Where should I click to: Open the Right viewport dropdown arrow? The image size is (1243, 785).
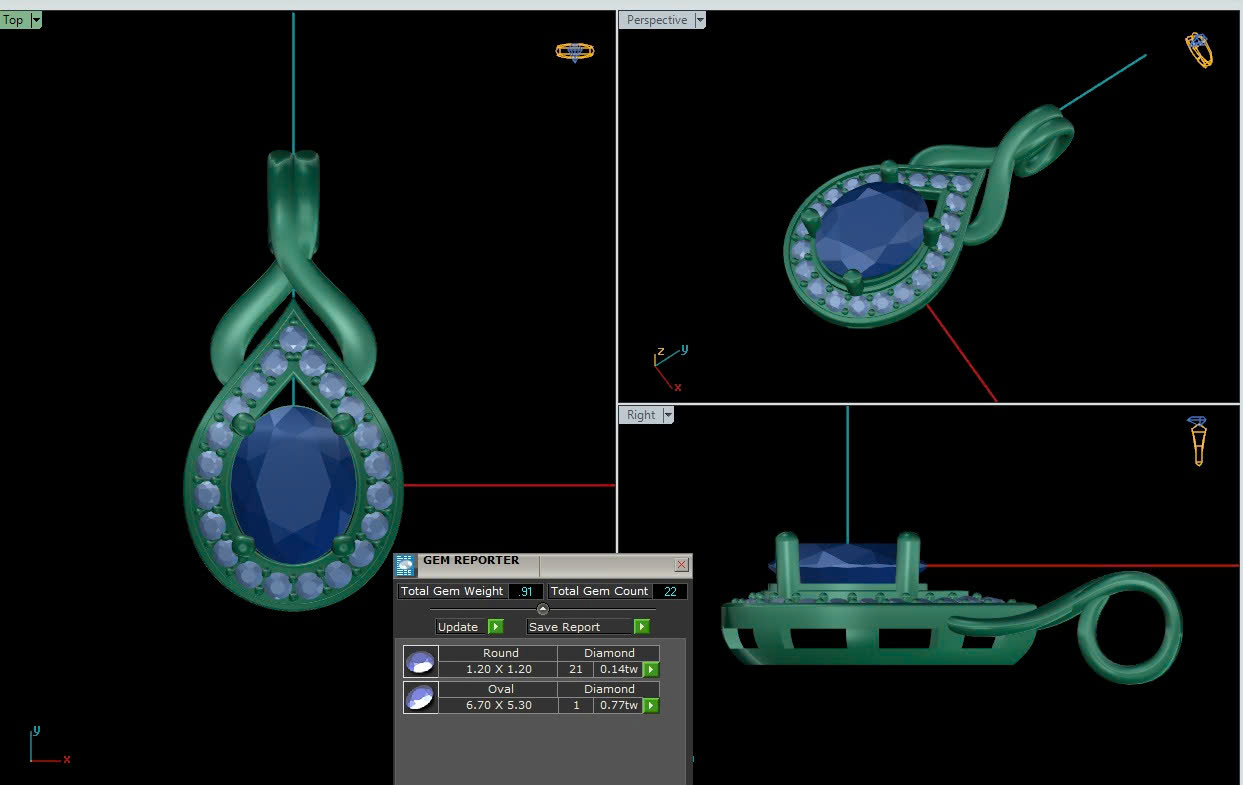tap(668, 415)
